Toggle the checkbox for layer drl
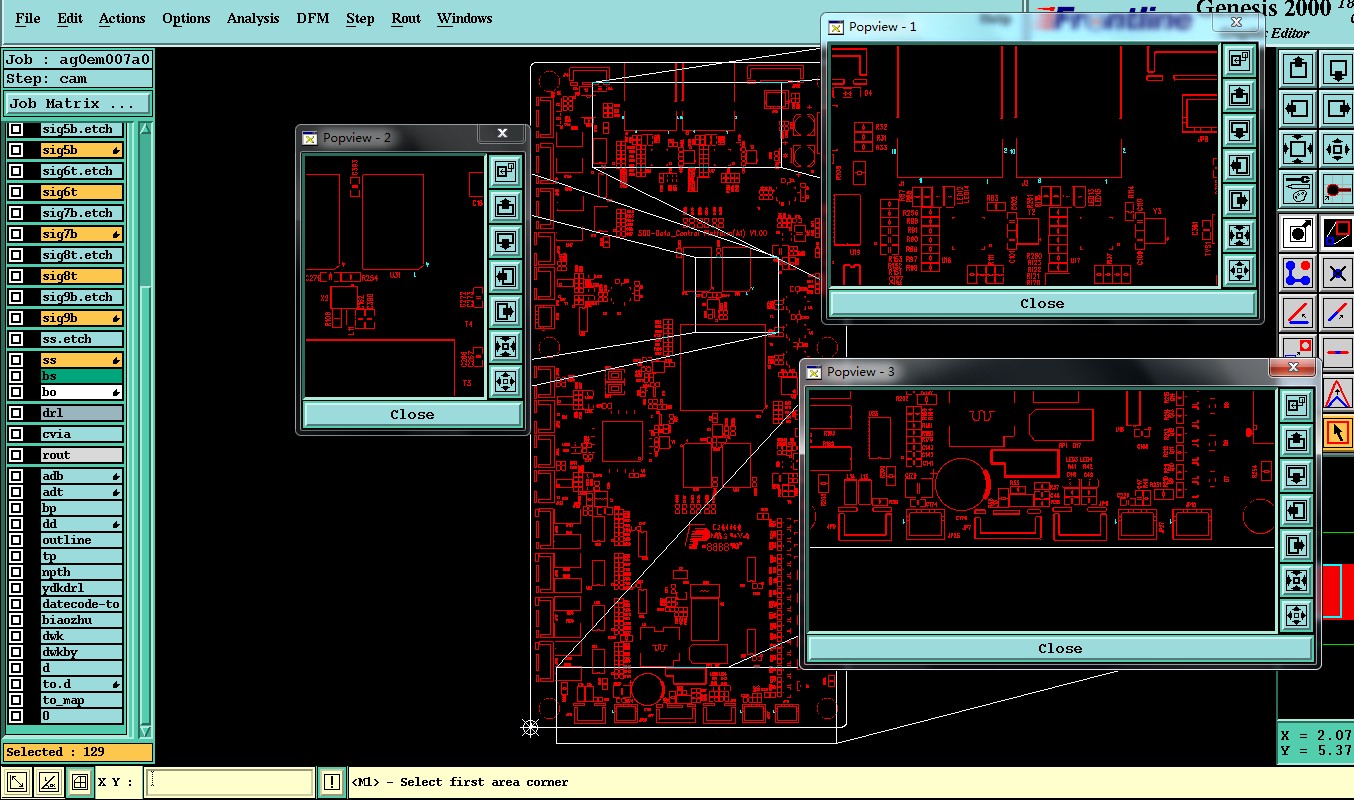Screen dimensions: 1354x800 (x=16, y=413)
